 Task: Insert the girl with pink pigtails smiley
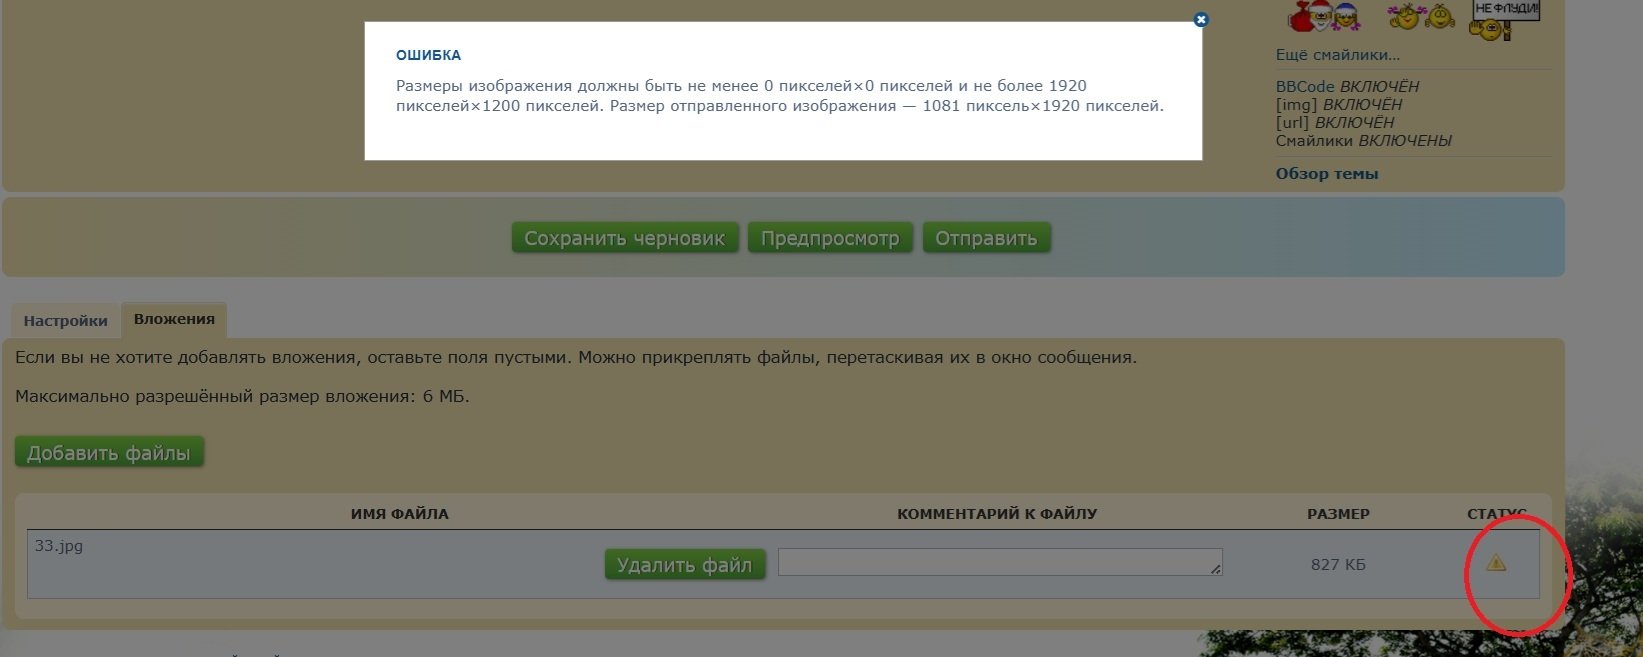click(x=1405, y=17)
